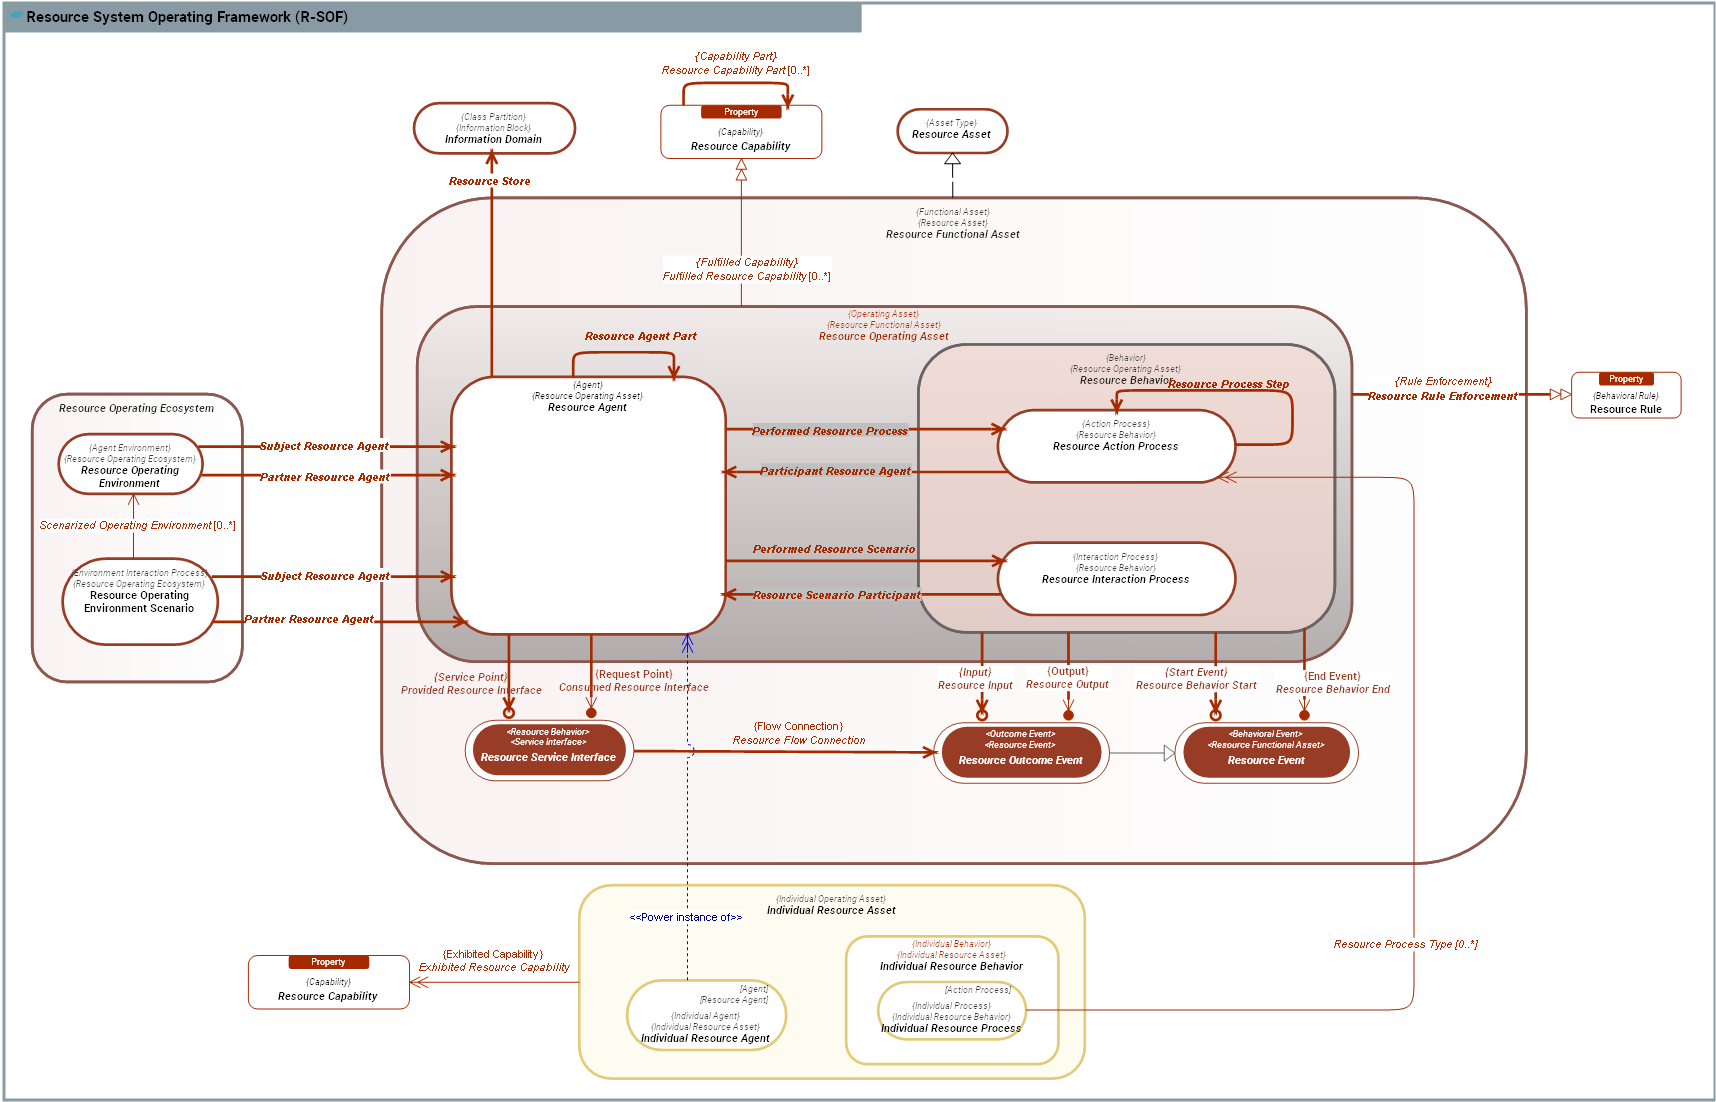Click the Property badge on lower-left Resource Capability
The height and width of the screenshot is (1102, 1716).
click(x=328, y=962)
